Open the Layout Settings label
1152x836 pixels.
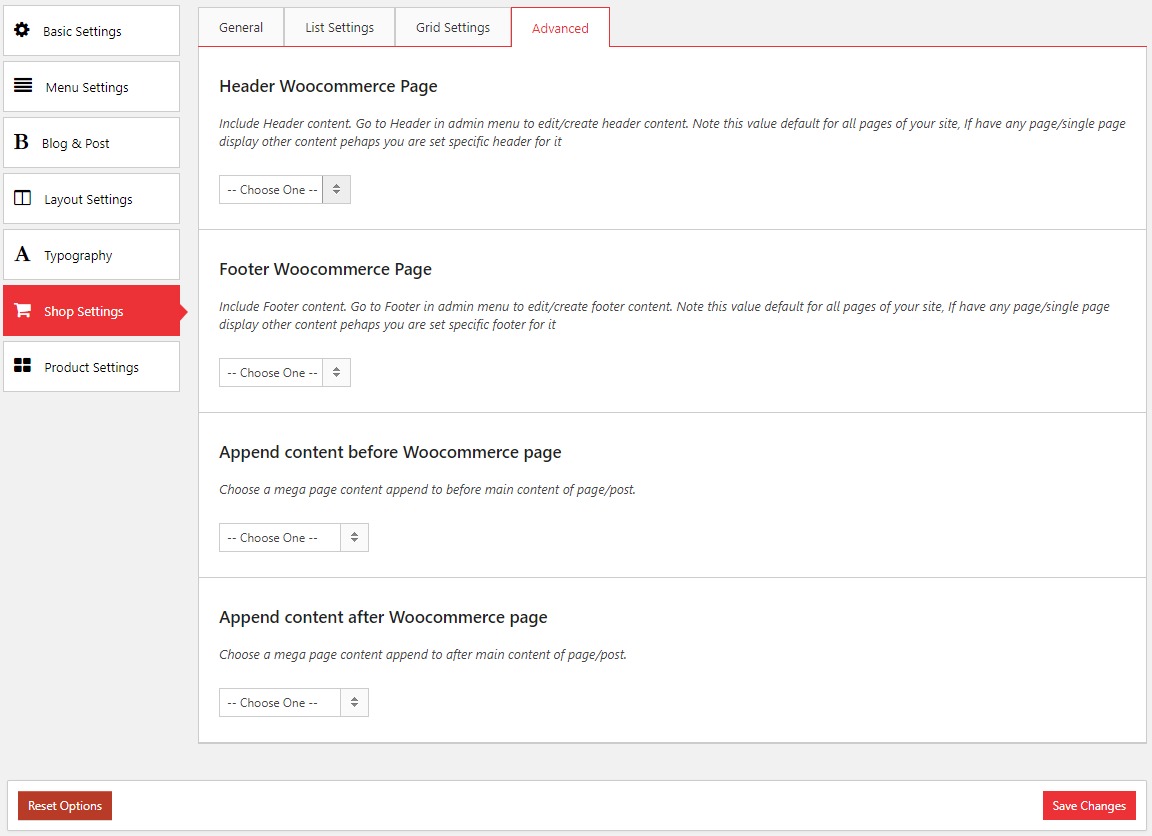coord(88,200)
